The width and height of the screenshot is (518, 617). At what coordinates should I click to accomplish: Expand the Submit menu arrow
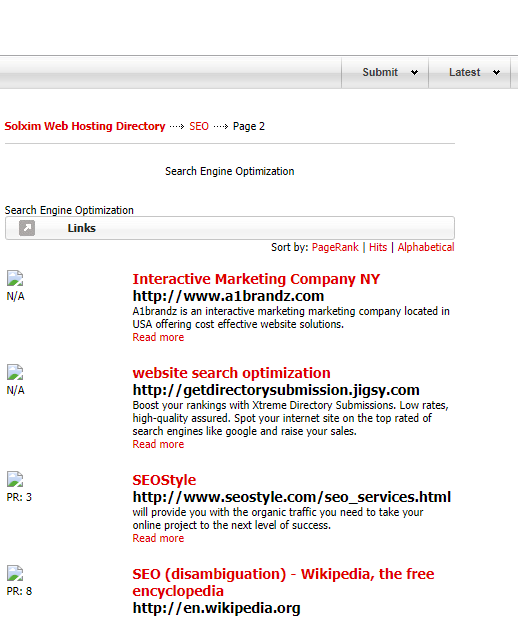coord(414,72)
